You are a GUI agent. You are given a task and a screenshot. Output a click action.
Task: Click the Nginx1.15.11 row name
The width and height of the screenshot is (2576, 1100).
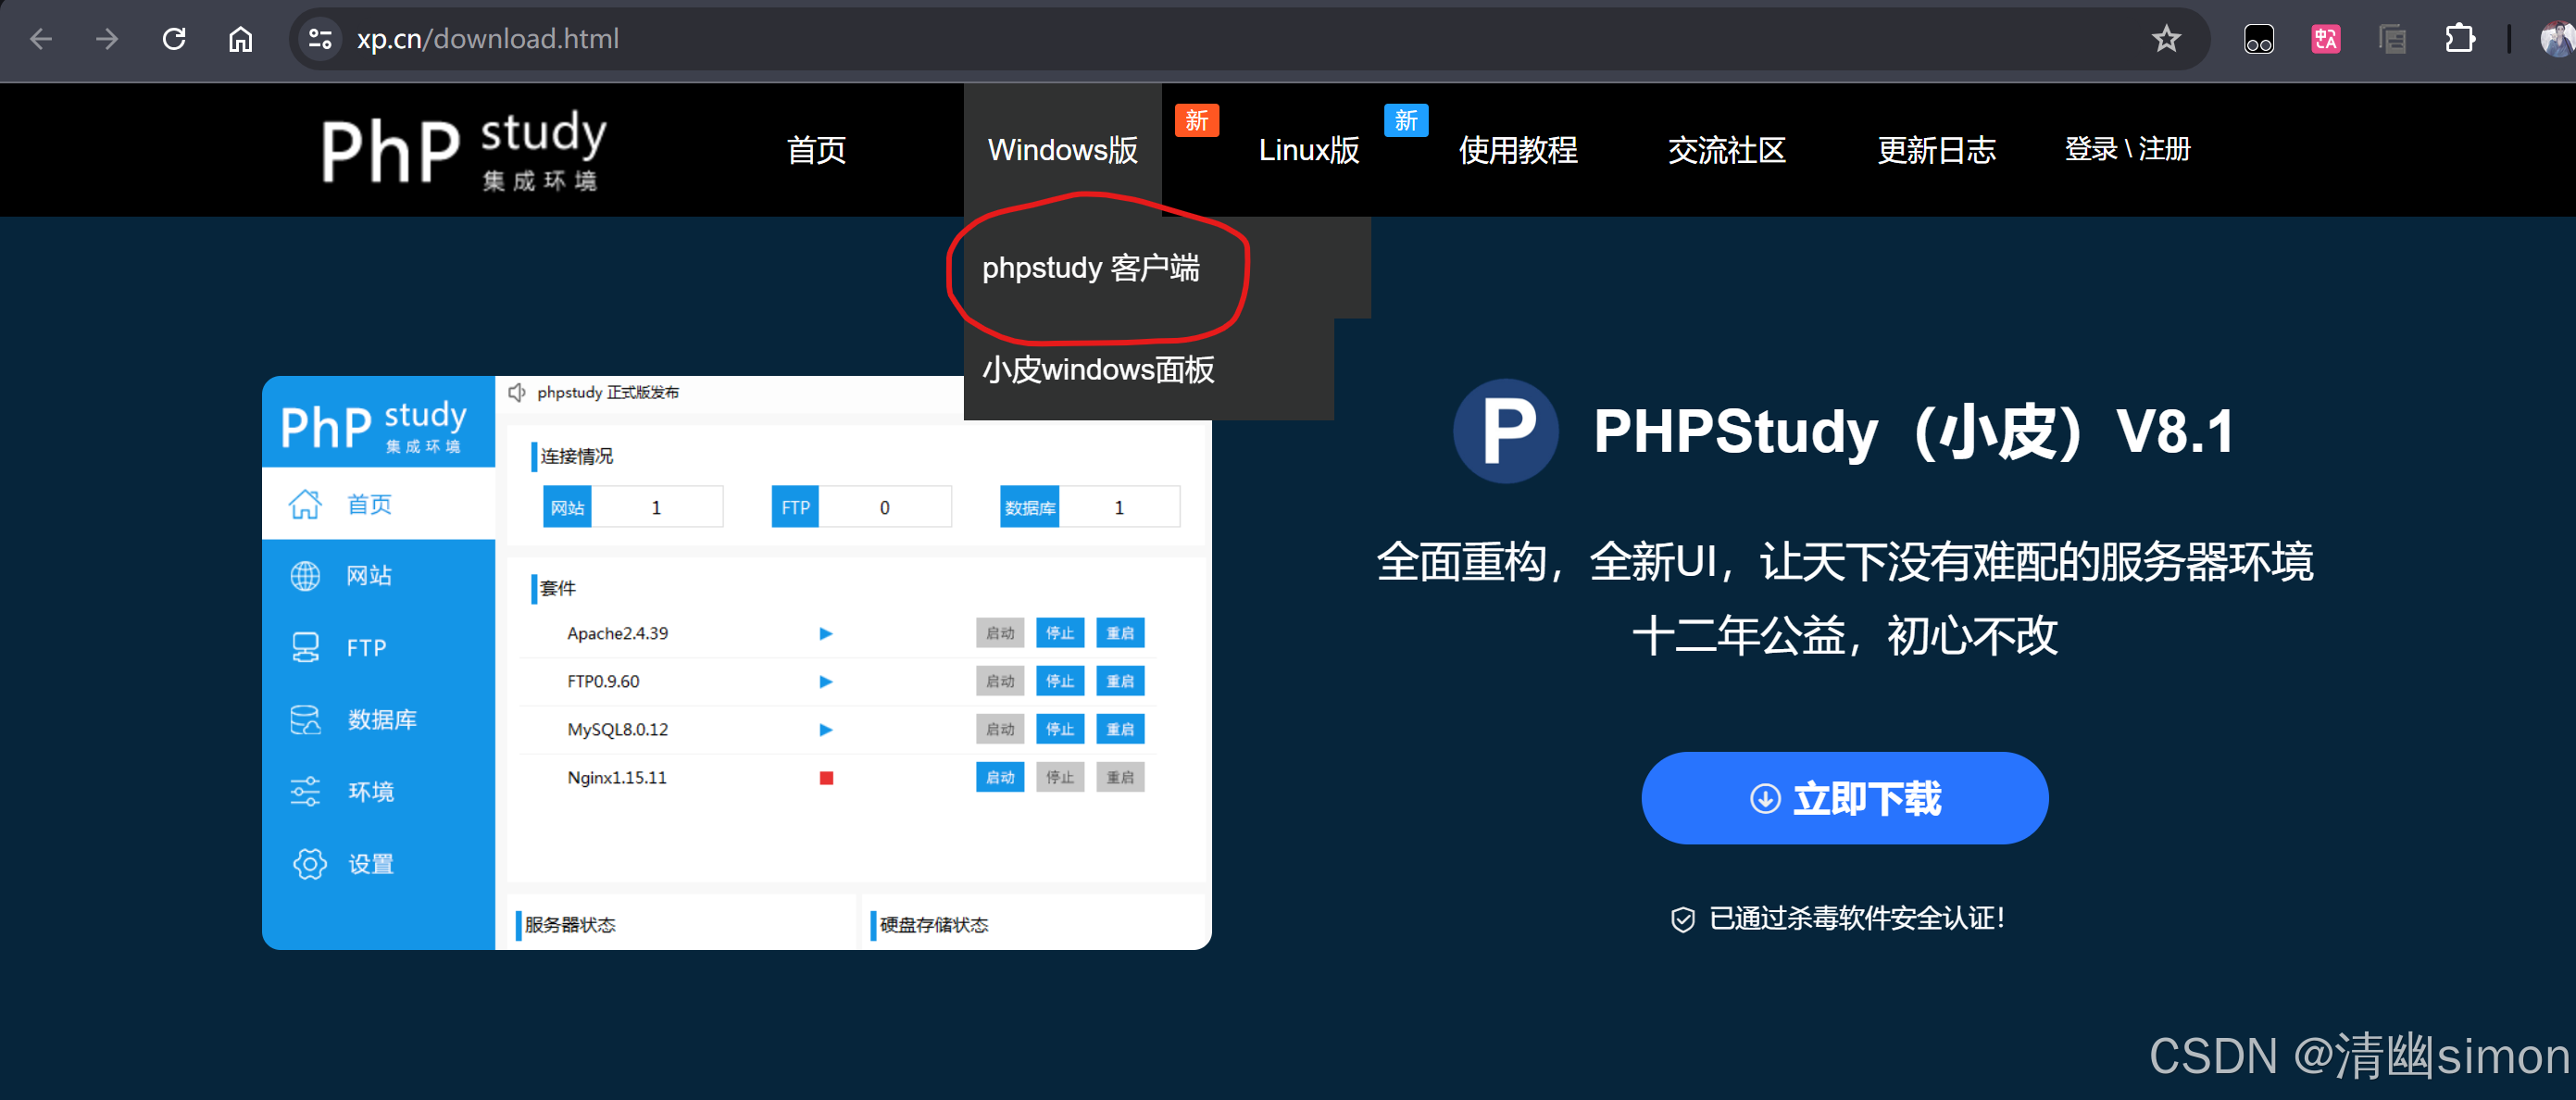(x=617, y=777)
